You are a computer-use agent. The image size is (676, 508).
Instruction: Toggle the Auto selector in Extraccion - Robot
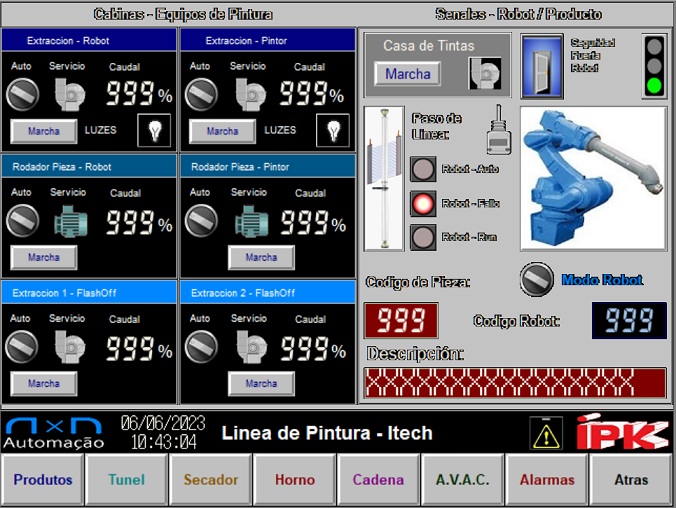point(22,94)
